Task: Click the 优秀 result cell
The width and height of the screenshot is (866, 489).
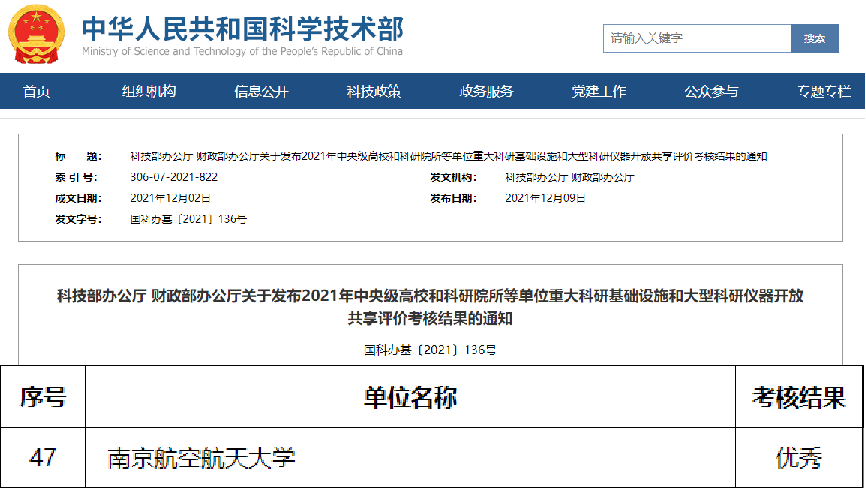Action: tap(799, 458)
